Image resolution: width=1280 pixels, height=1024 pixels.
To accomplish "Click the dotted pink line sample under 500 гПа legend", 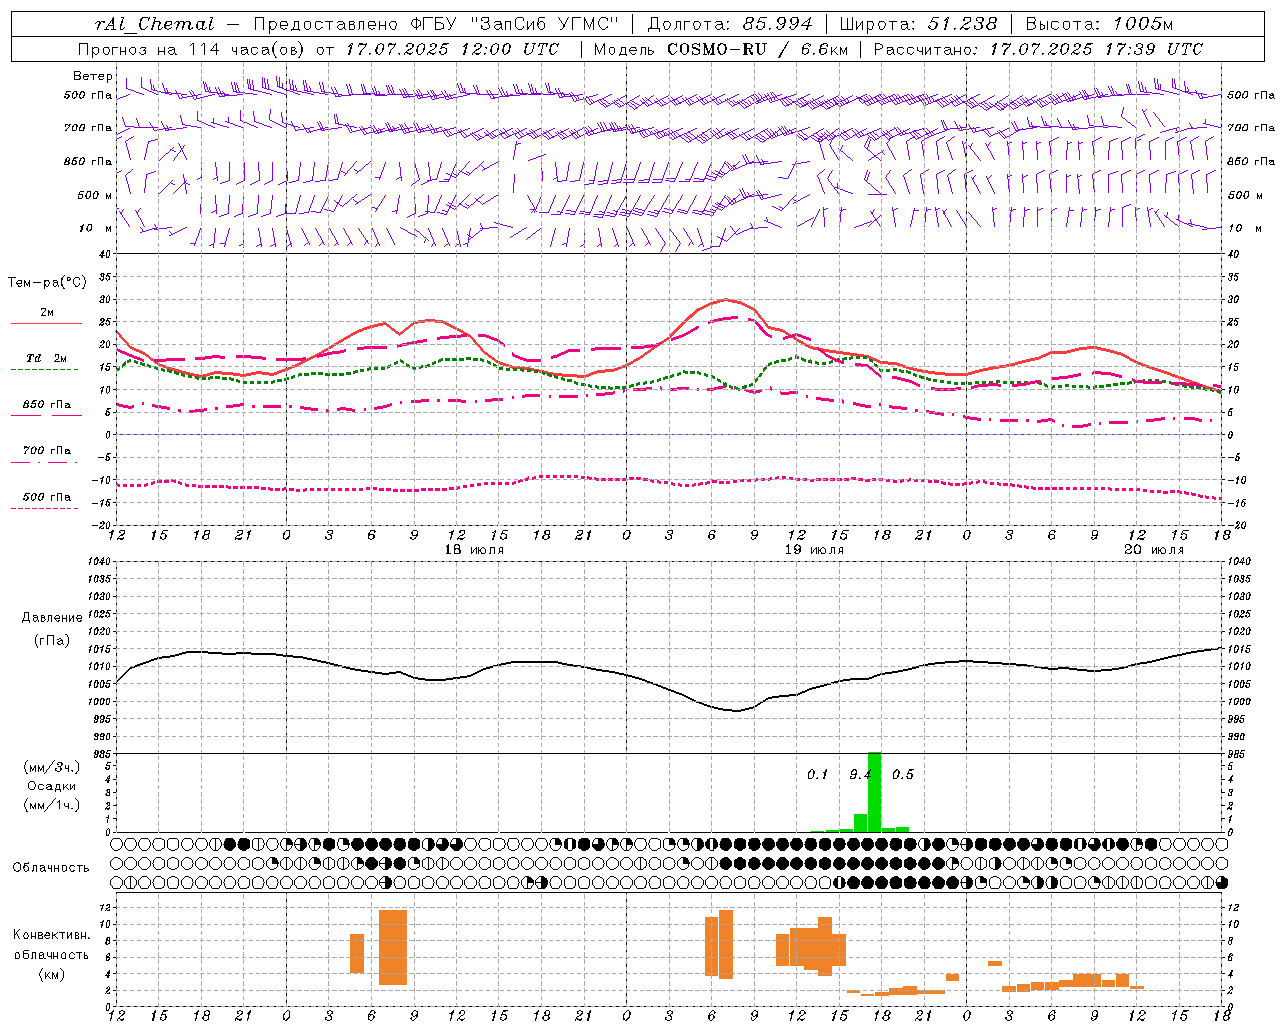I will (46, 508).
